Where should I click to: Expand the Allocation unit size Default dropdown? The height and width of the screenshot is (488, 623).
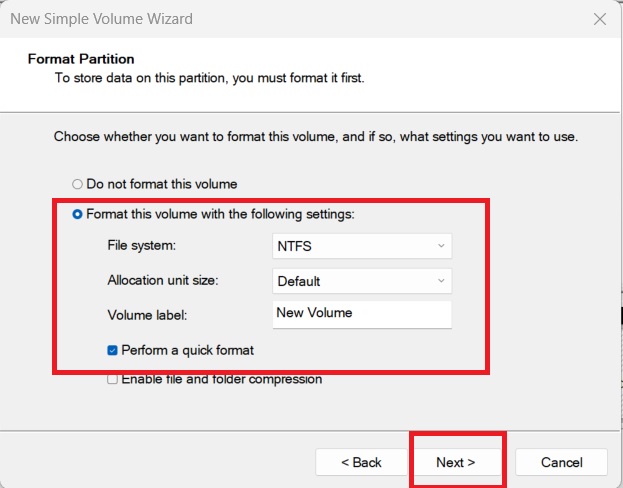tap(361, 281)
